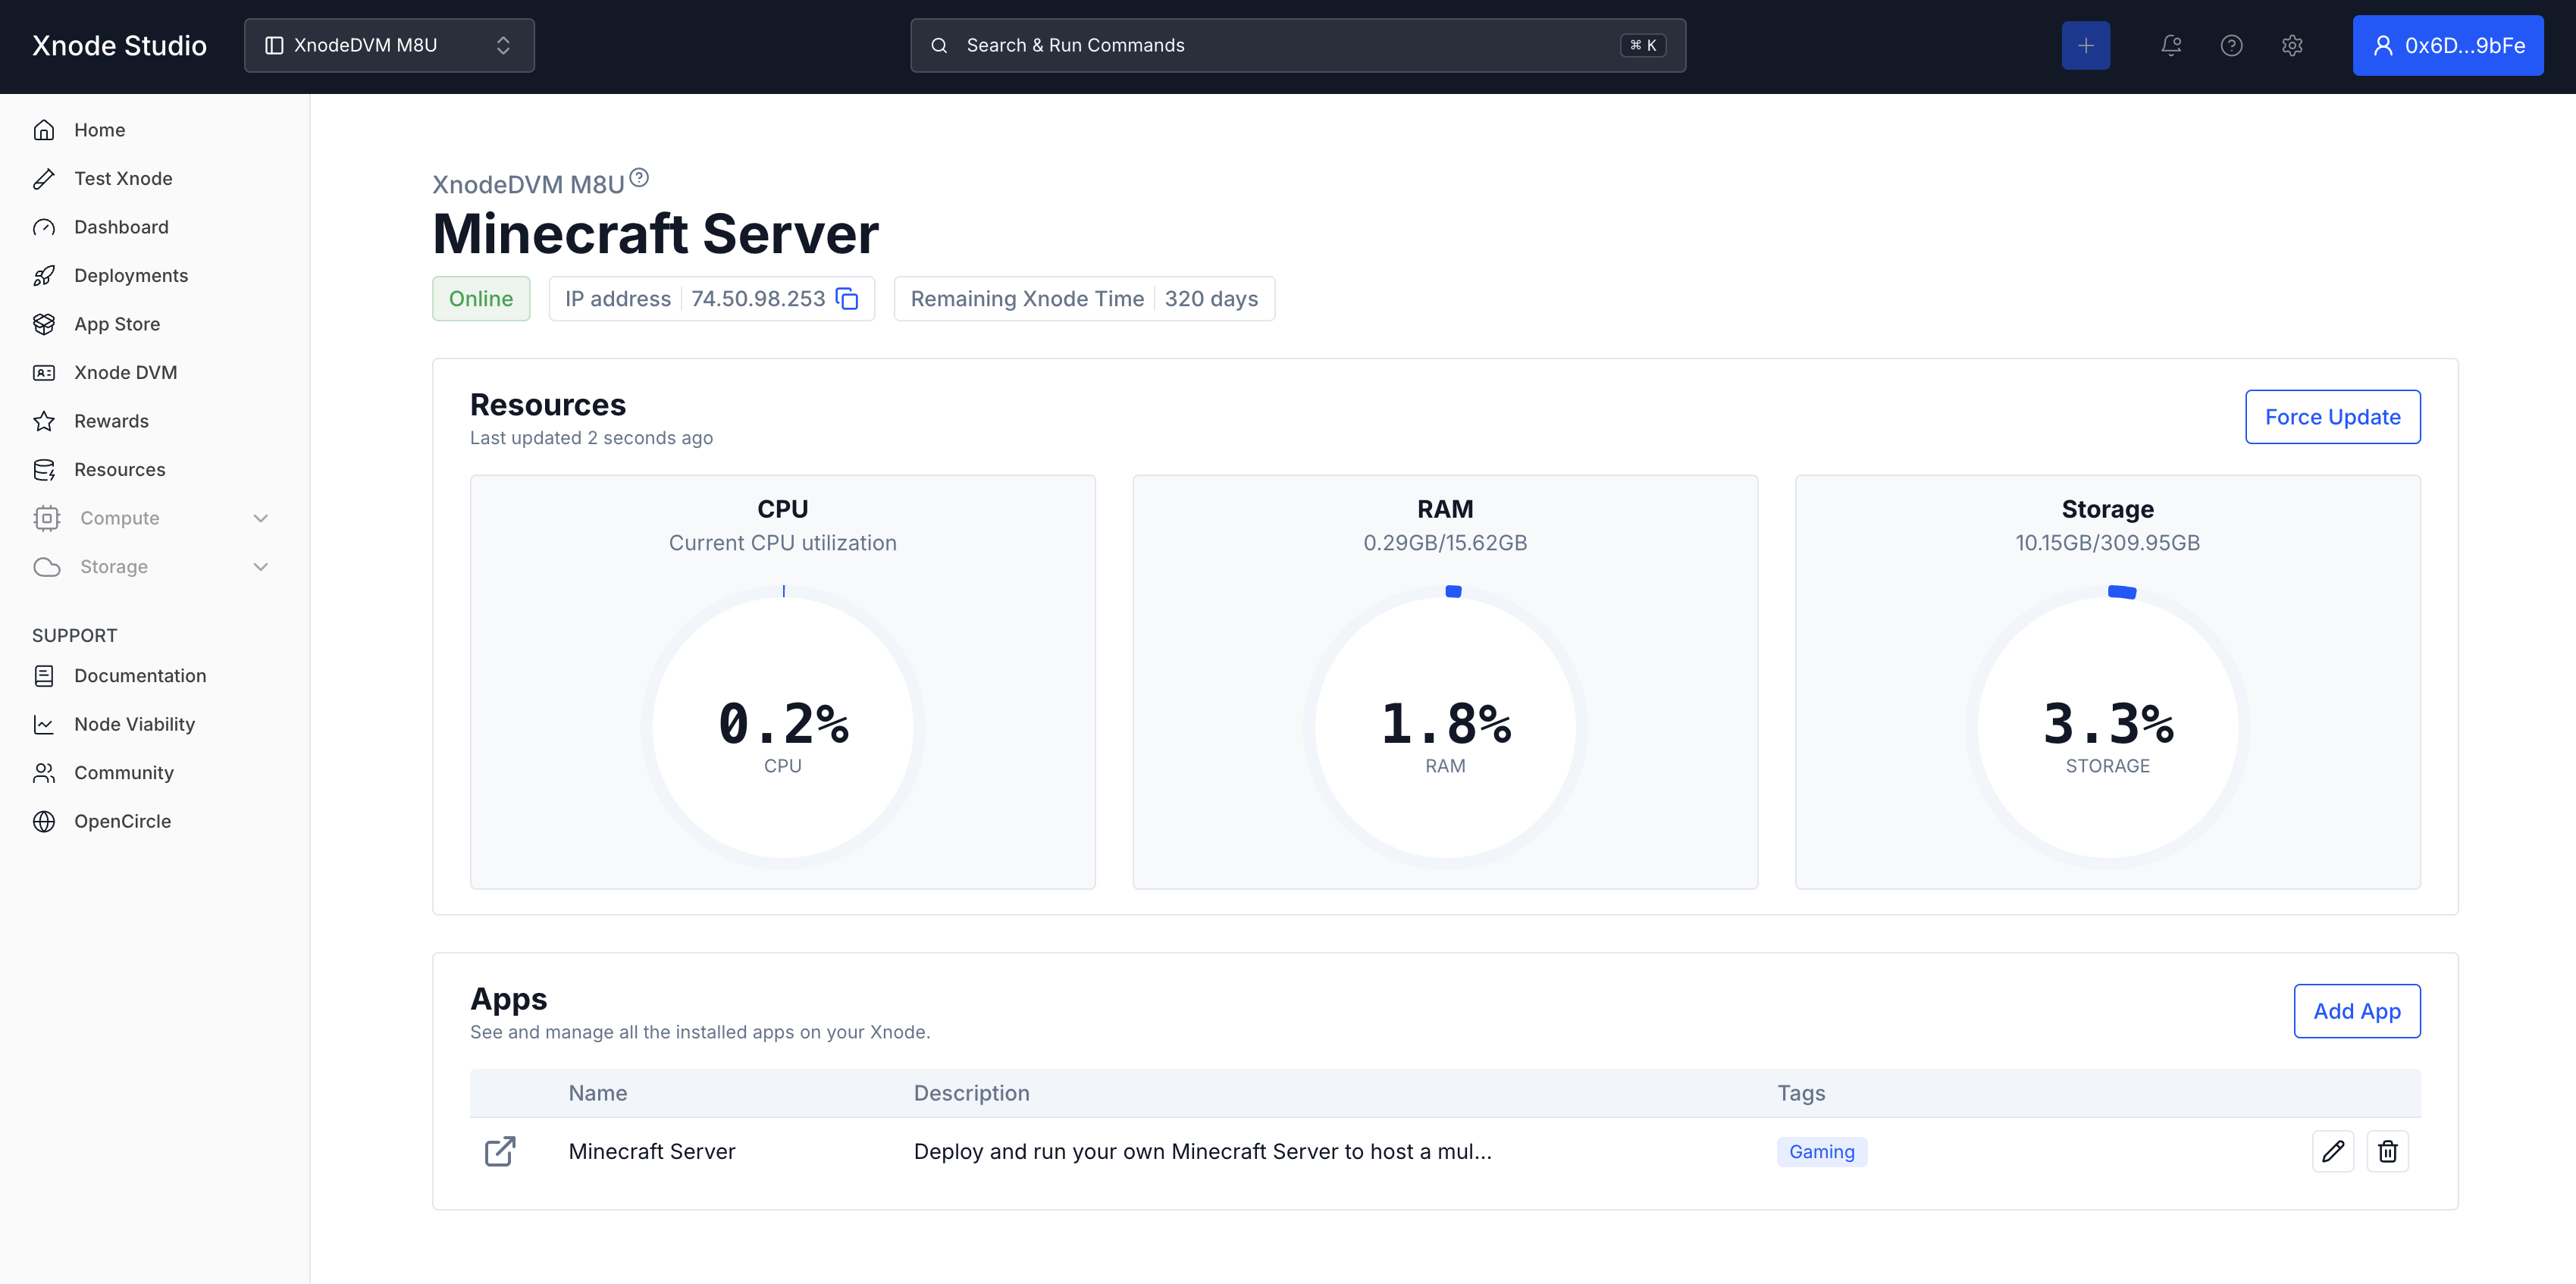Open Deployments in the sidebar

coord(130,275)
